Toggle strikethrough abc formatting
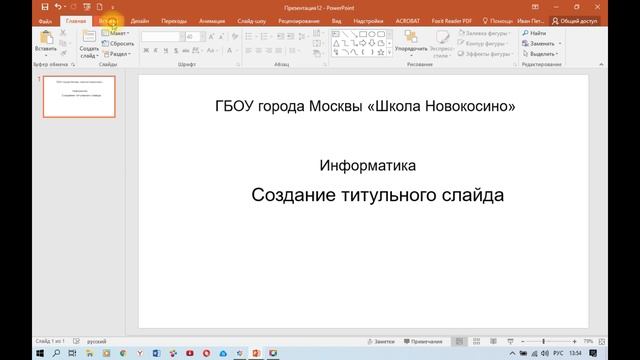640x360 pixels. click(x=185, y=51)
